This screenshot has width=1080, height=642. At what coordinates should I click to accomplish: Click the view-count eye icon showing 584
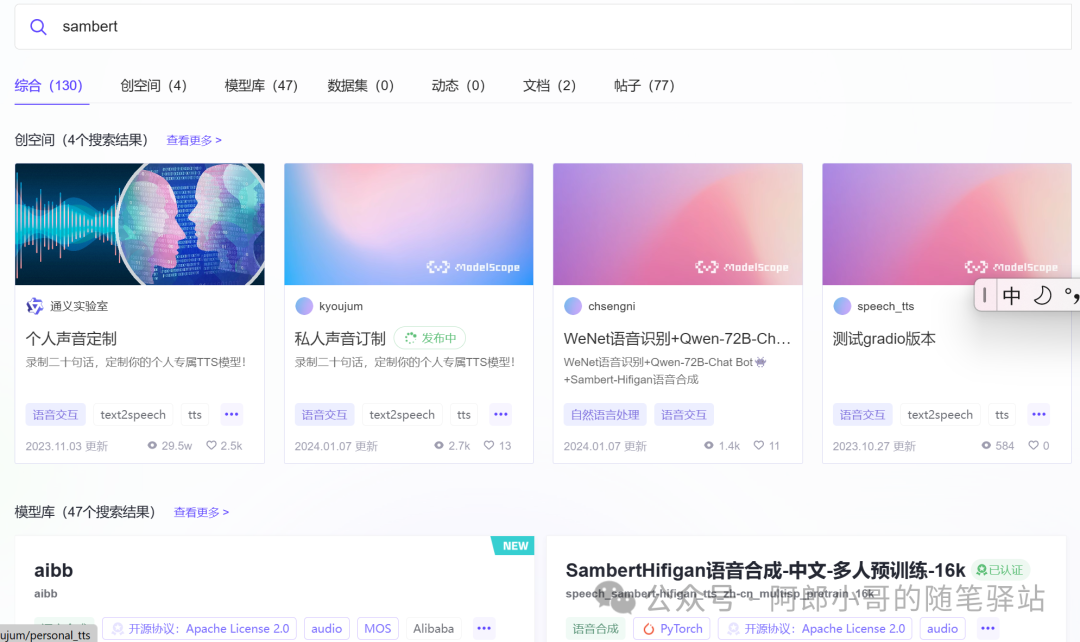point(986,446)
